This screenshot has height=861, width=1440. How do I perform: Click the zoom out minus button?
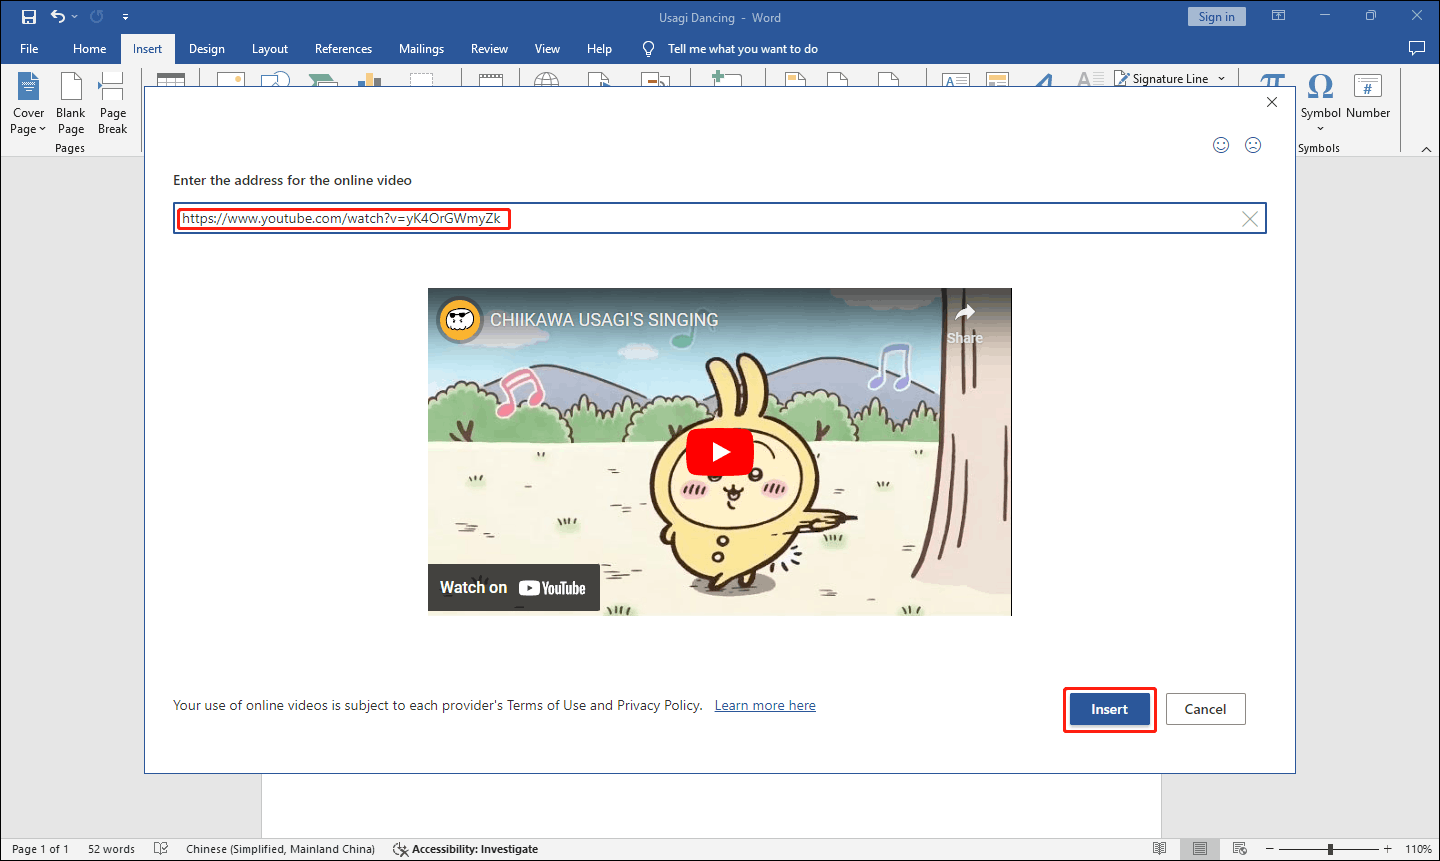coord(1270,849)
